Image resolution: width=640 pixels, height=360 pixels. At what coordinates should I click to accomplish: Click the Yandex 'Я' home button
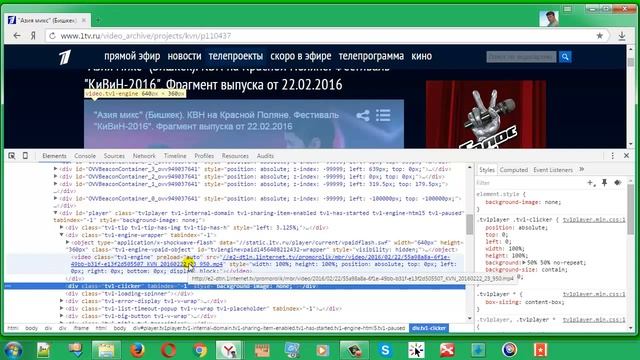tap(33, 36)
